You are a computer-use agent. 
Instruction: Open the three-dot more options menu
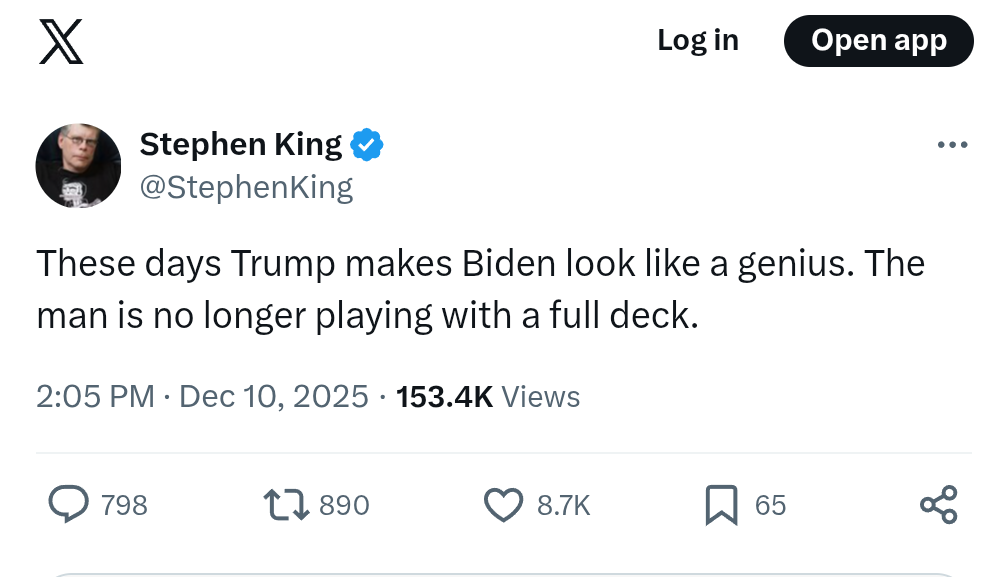952,146
